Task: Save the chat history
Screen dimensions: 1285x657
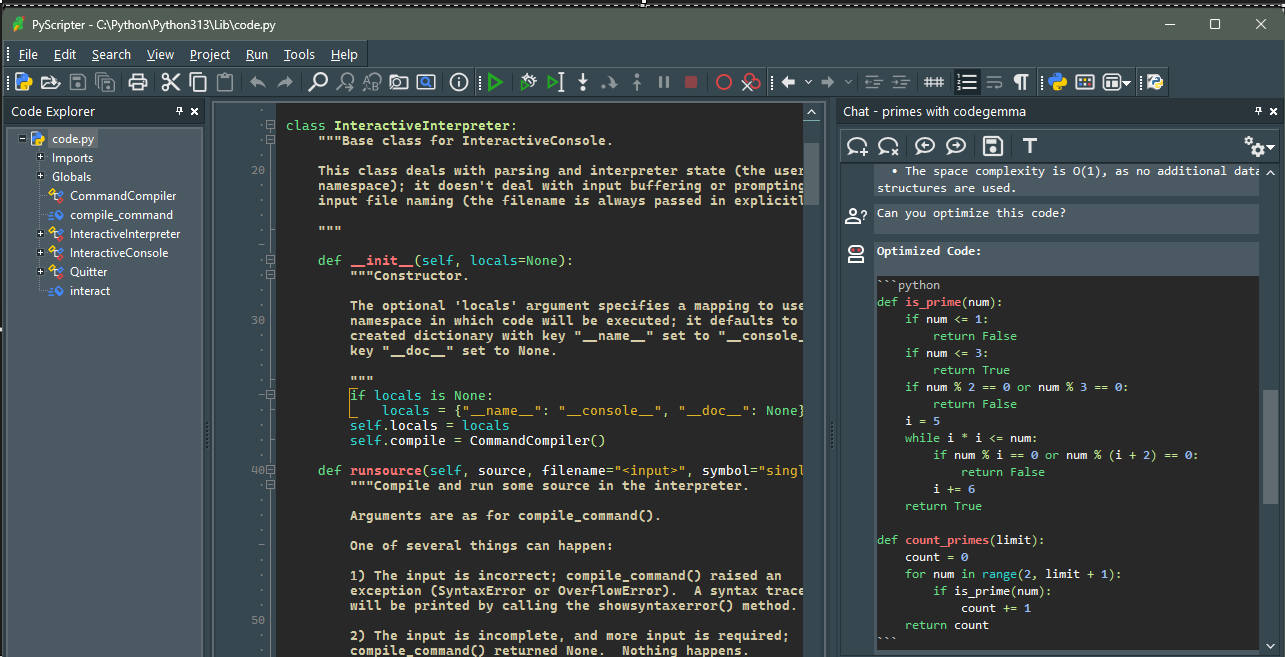Action: point(992,147)
